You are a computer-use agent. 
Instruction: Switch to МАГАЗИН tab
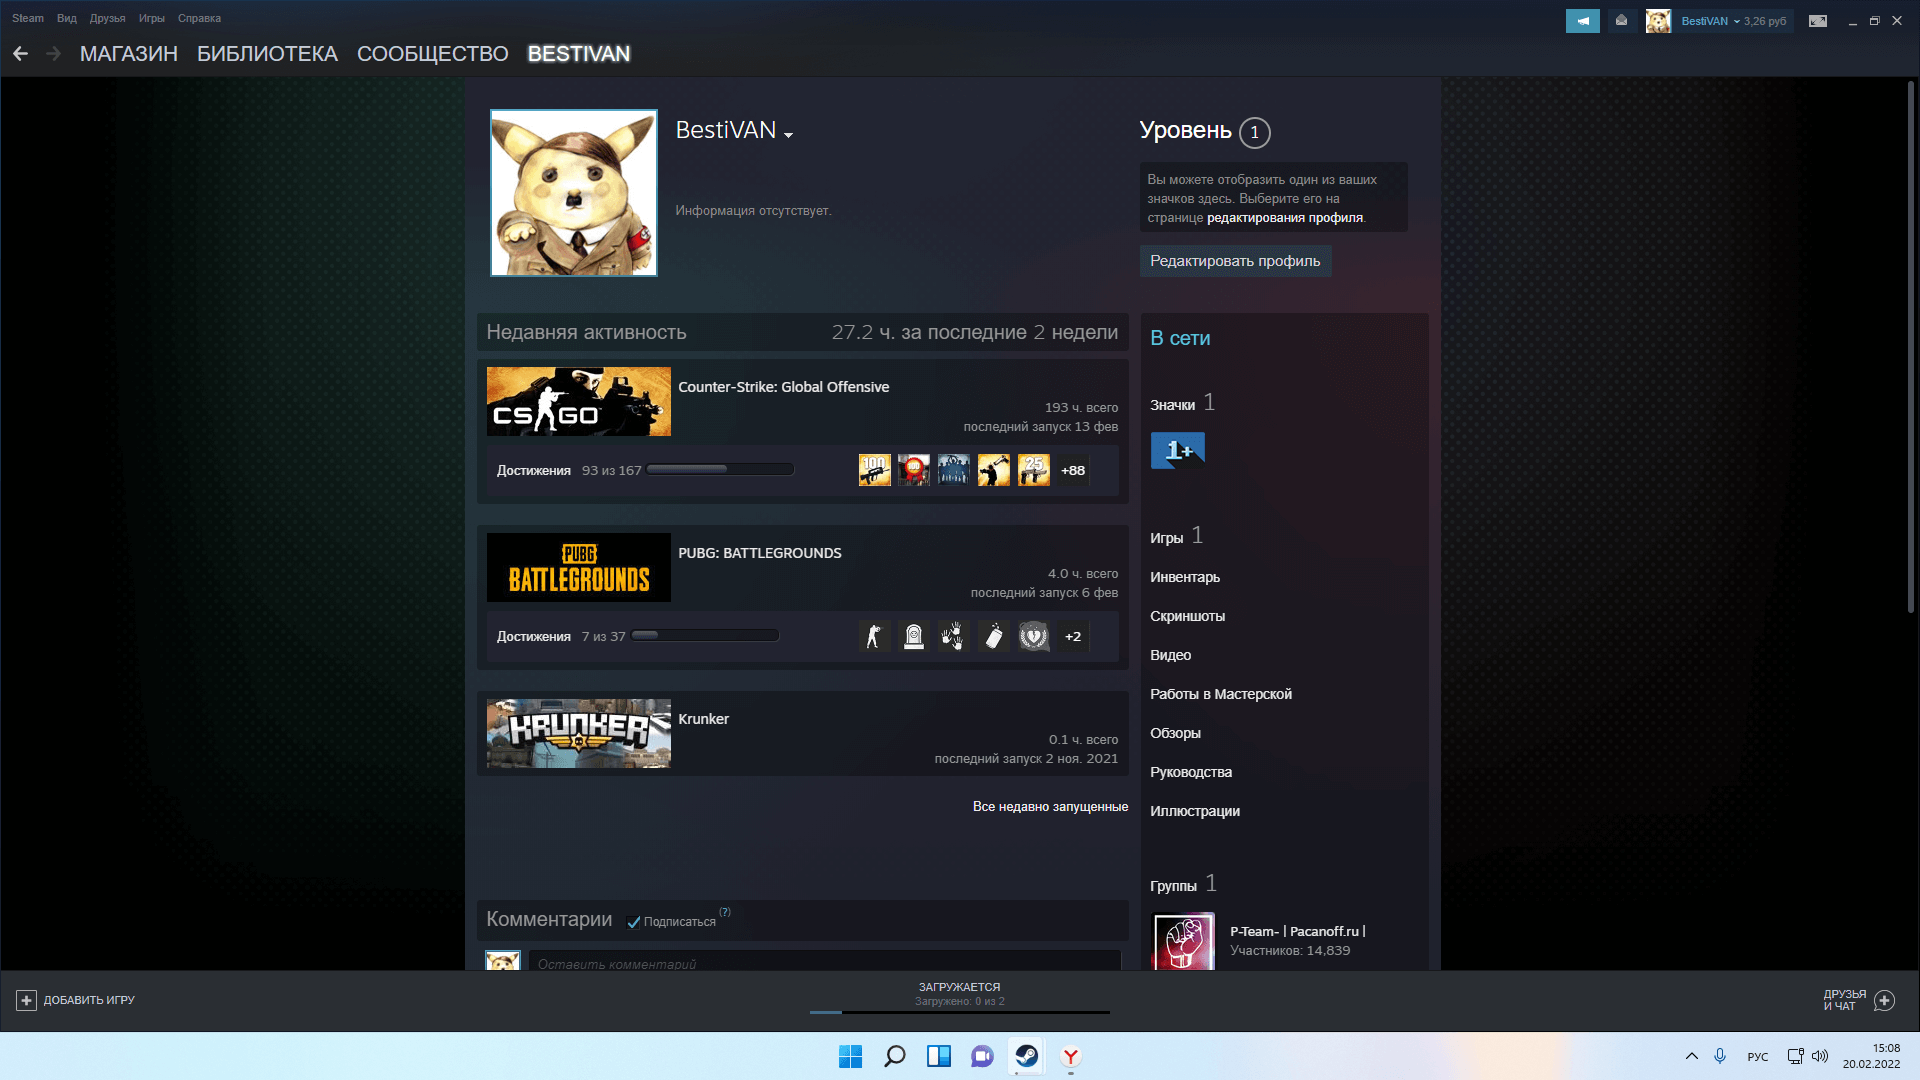click(x=129, y=54)
